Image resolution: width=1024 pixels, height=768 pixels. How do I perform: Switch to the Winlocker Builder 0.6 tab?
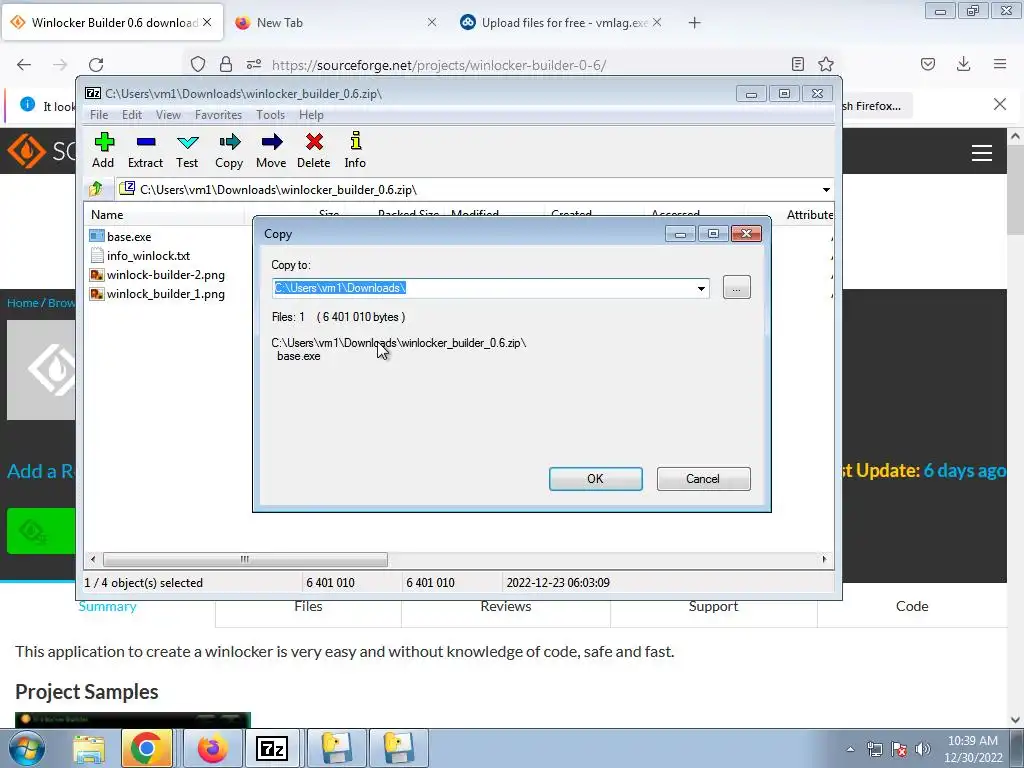tap(112, 23)
